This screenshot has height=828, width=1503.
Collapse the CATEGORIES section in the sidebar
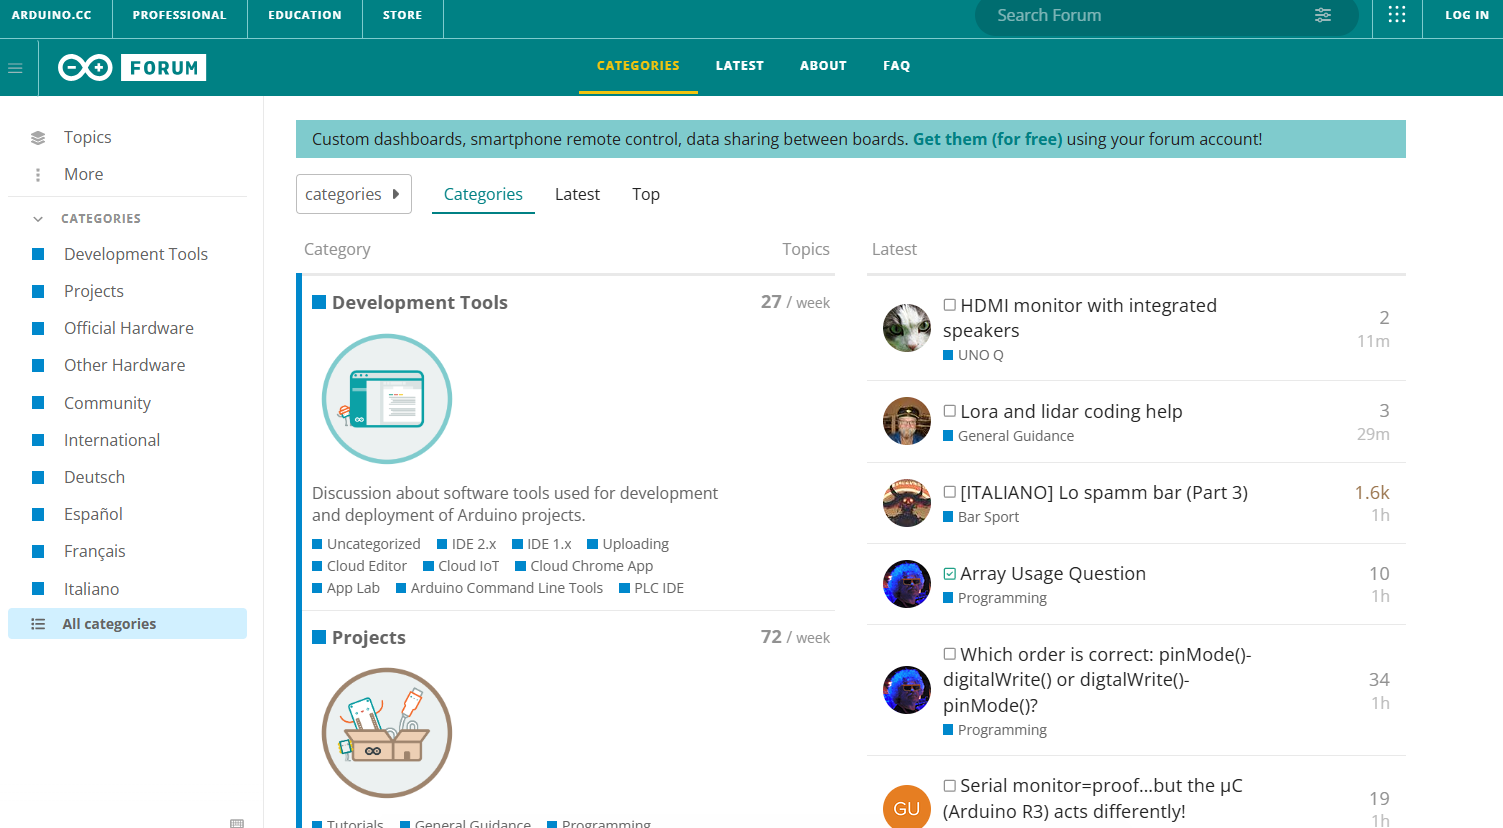point(37,218)
